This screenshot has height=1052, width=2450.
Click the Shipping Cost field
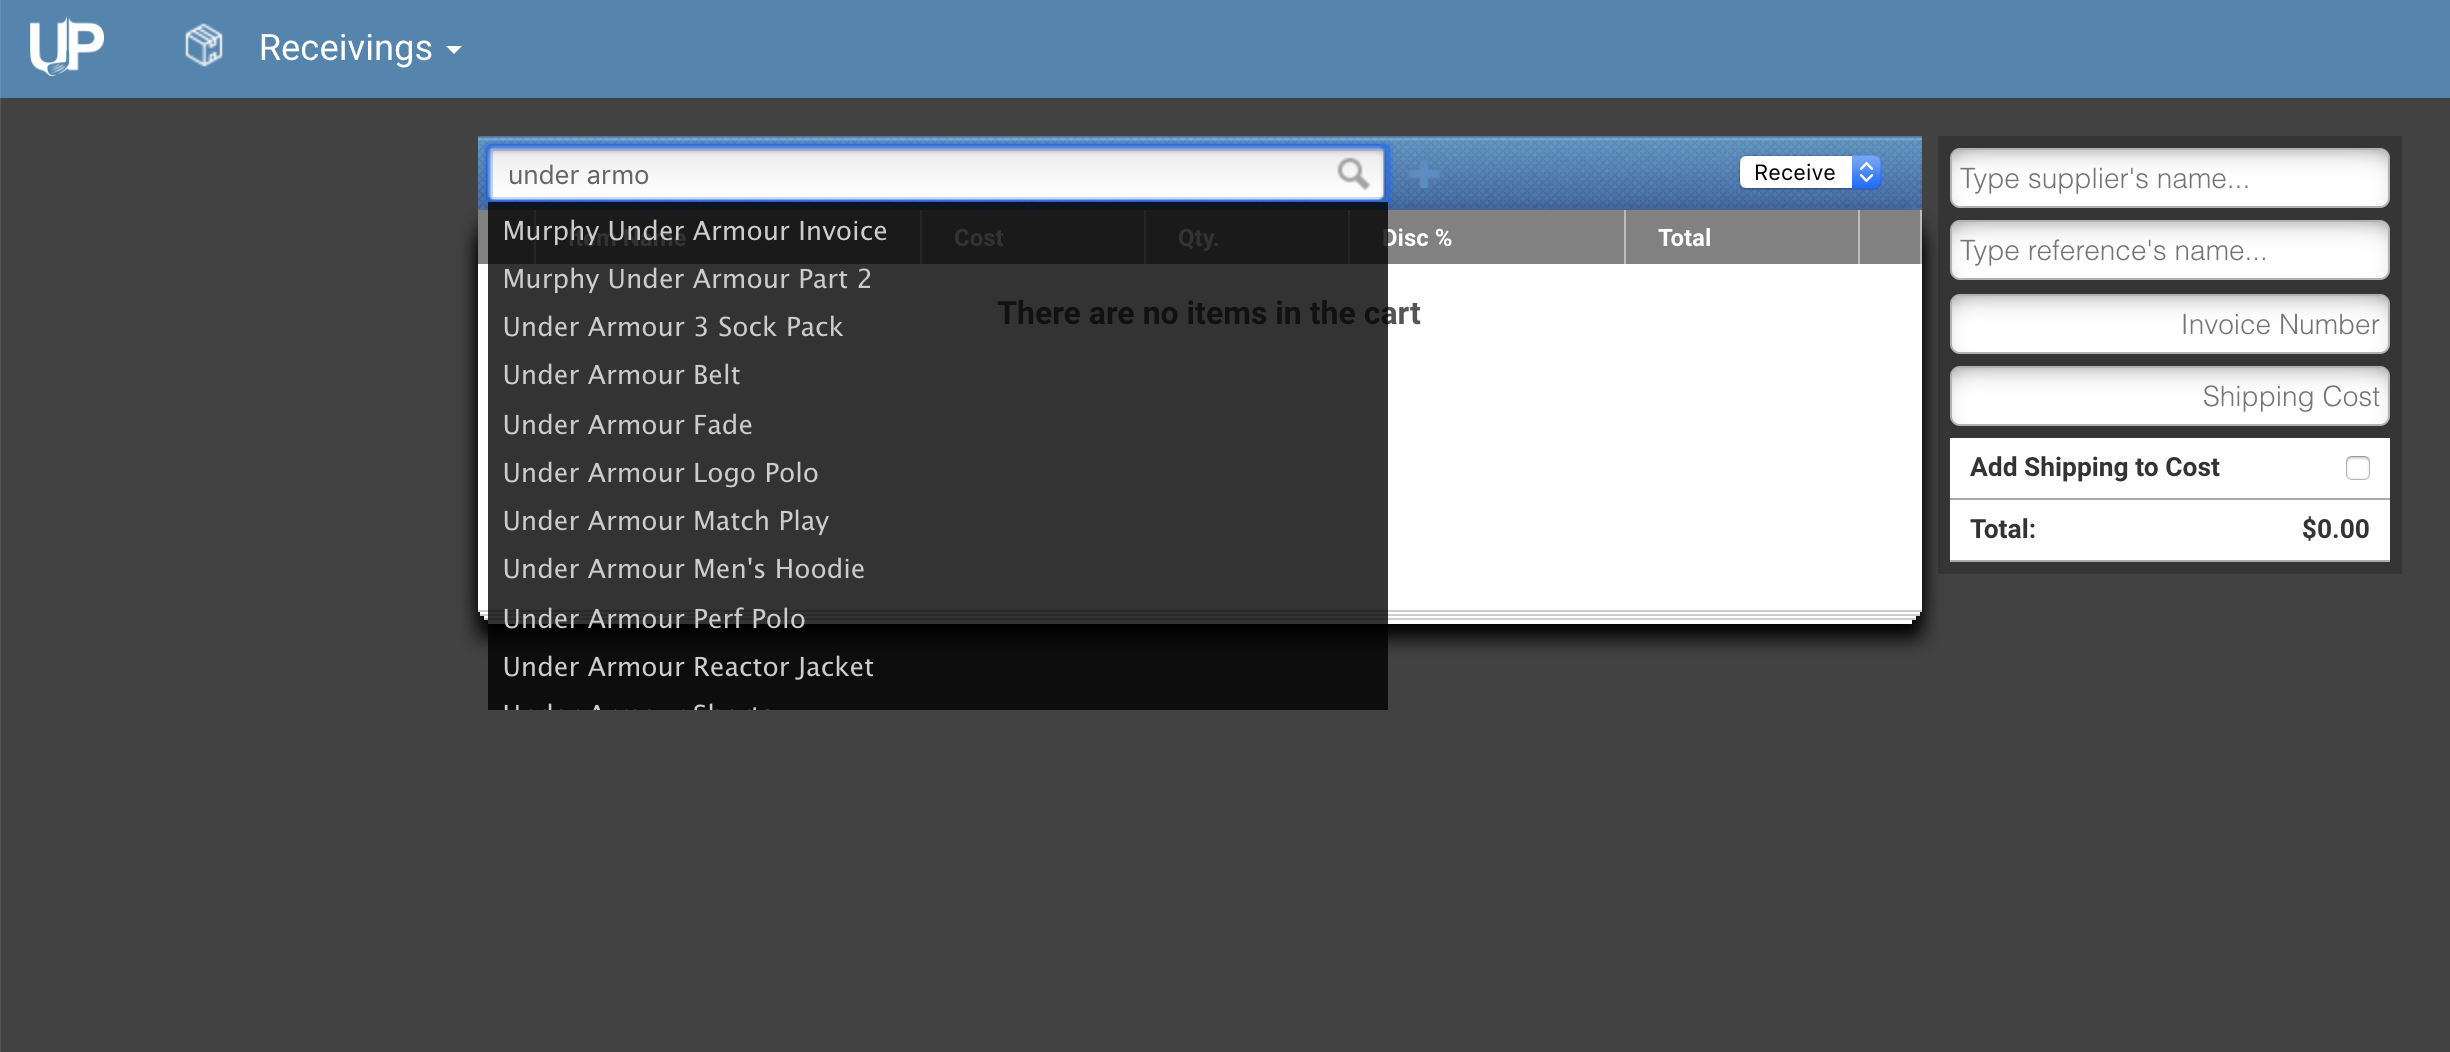pos(2168,397)
